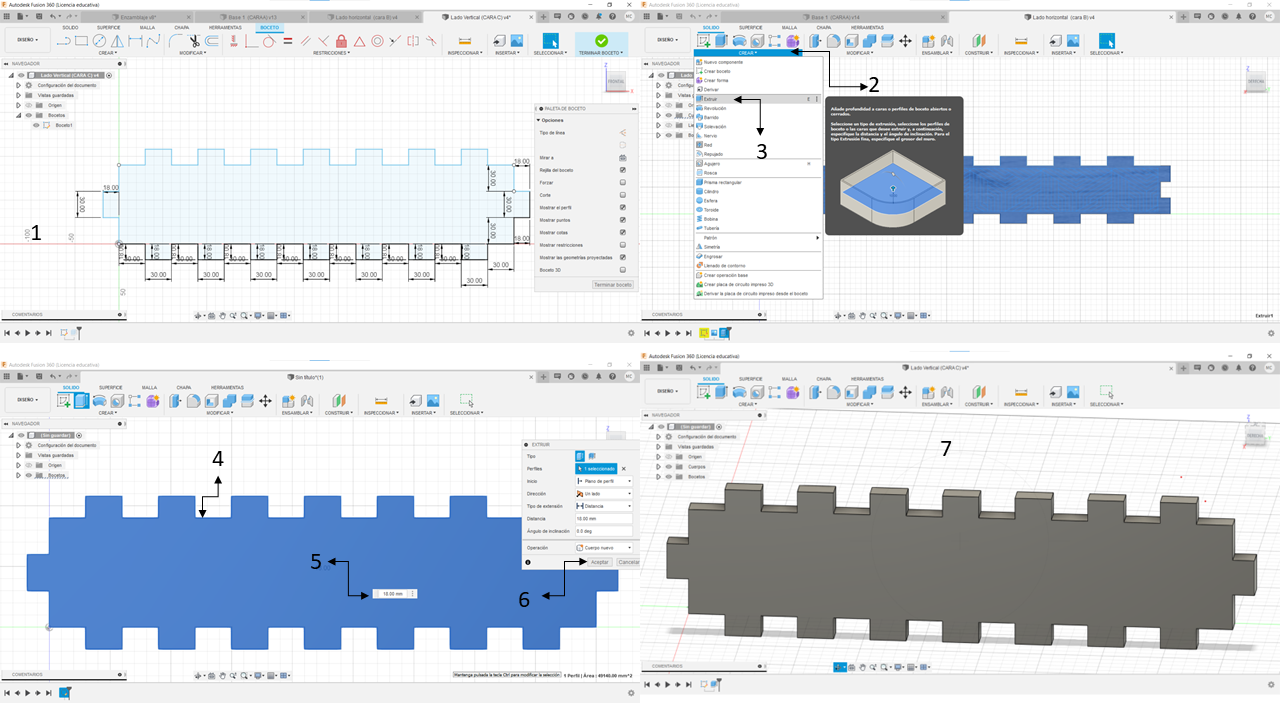Play the timeline in the sketch window
The image size is (1280, 720).
coord(28,332)
